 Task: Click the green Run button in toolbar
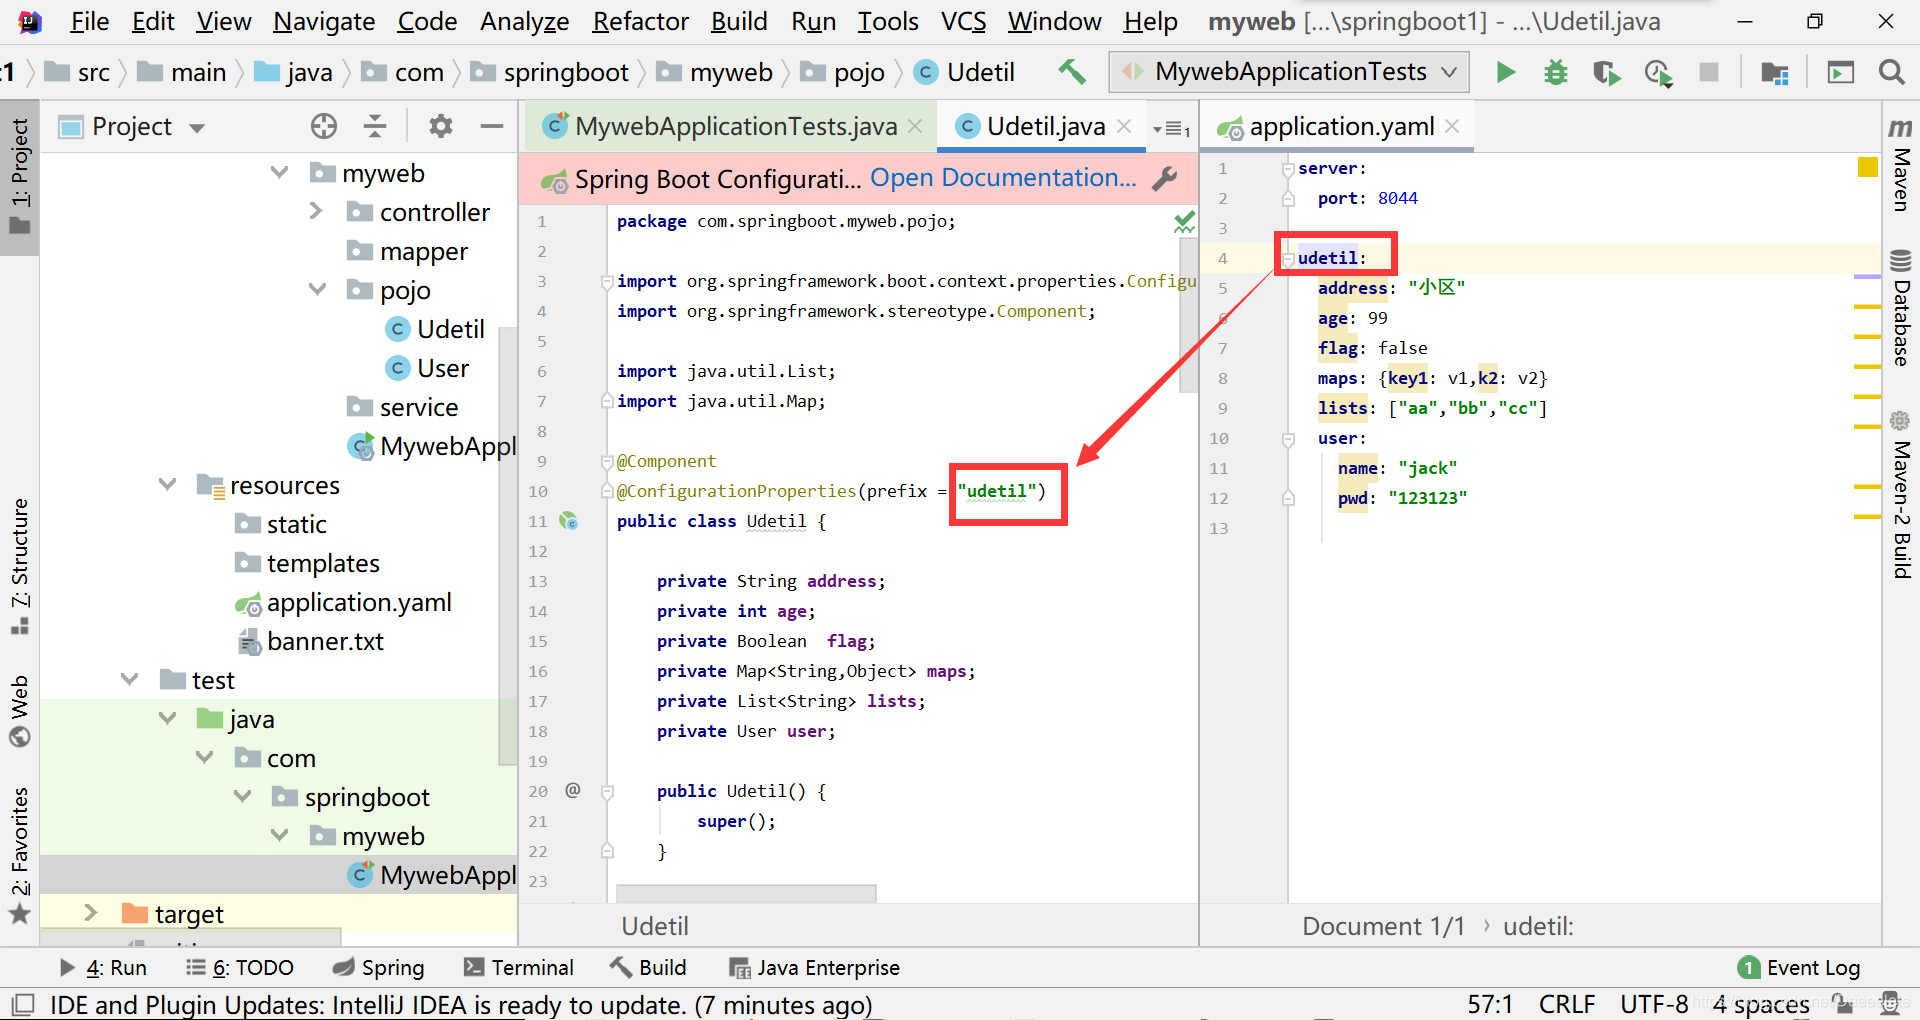(x=1505, y=72)
